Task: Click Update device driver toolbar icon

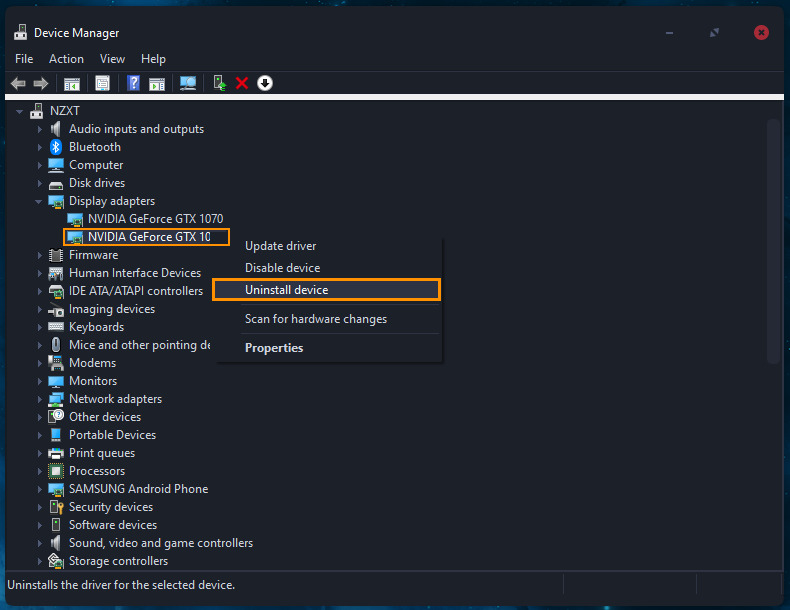Action: coord(220,83)
